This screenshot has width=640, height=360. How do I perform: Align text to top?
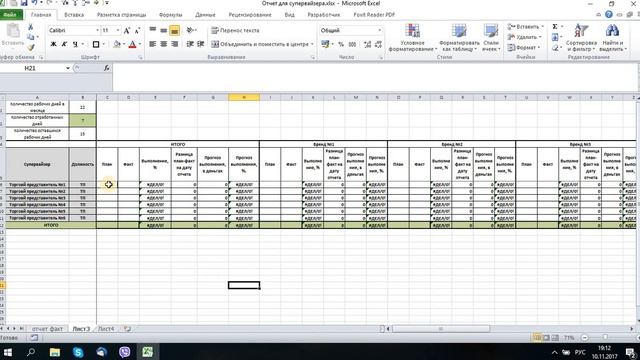pyautogui.click(x=153, y=30)
